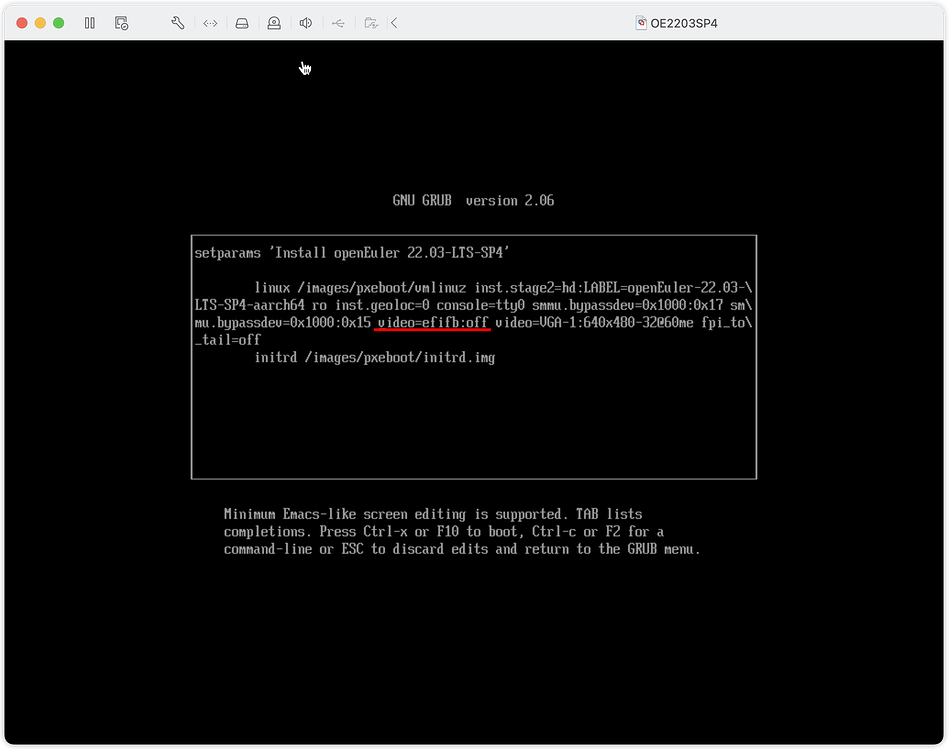The width and height of the screenshot is (949, 750).
Task: Collapse the device toolbar chevron
Action: (395, 23)
